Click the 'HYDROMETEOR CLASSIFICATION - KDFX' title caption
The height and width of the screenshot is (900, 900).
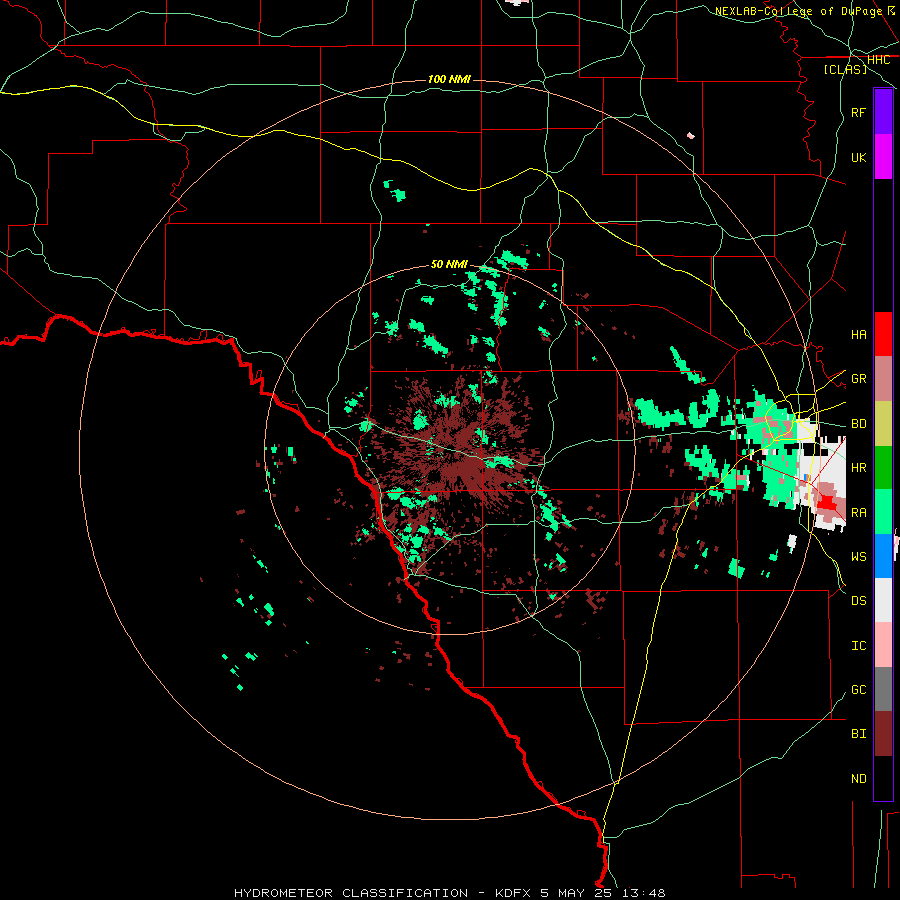click(x=385, y=893)
